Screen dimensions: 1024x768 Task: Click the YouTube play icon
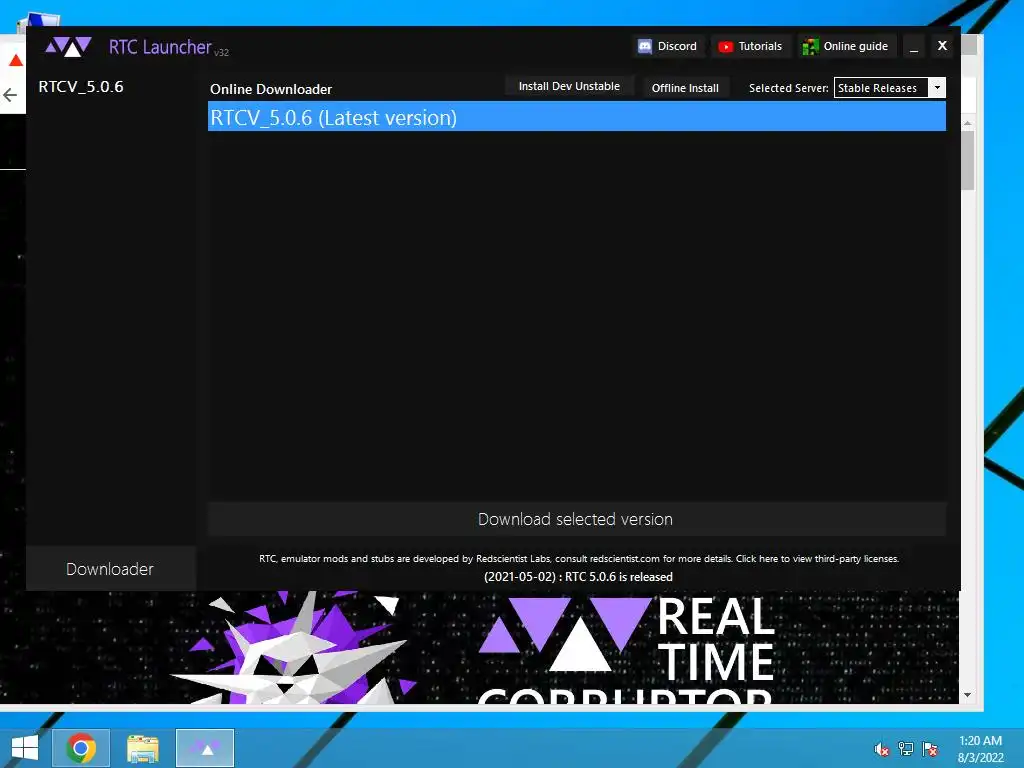[x=725, y=46]
